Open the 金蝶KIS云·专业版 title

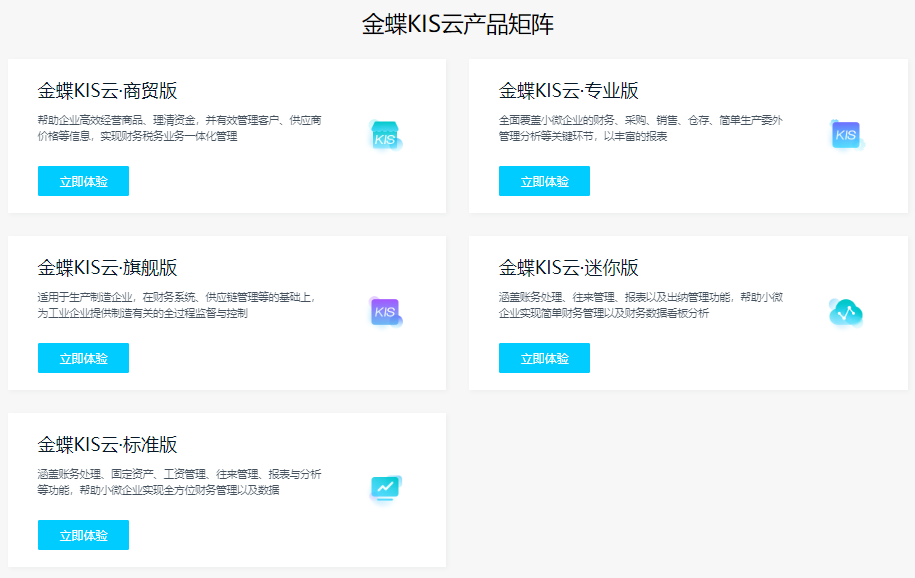(568, 90)
